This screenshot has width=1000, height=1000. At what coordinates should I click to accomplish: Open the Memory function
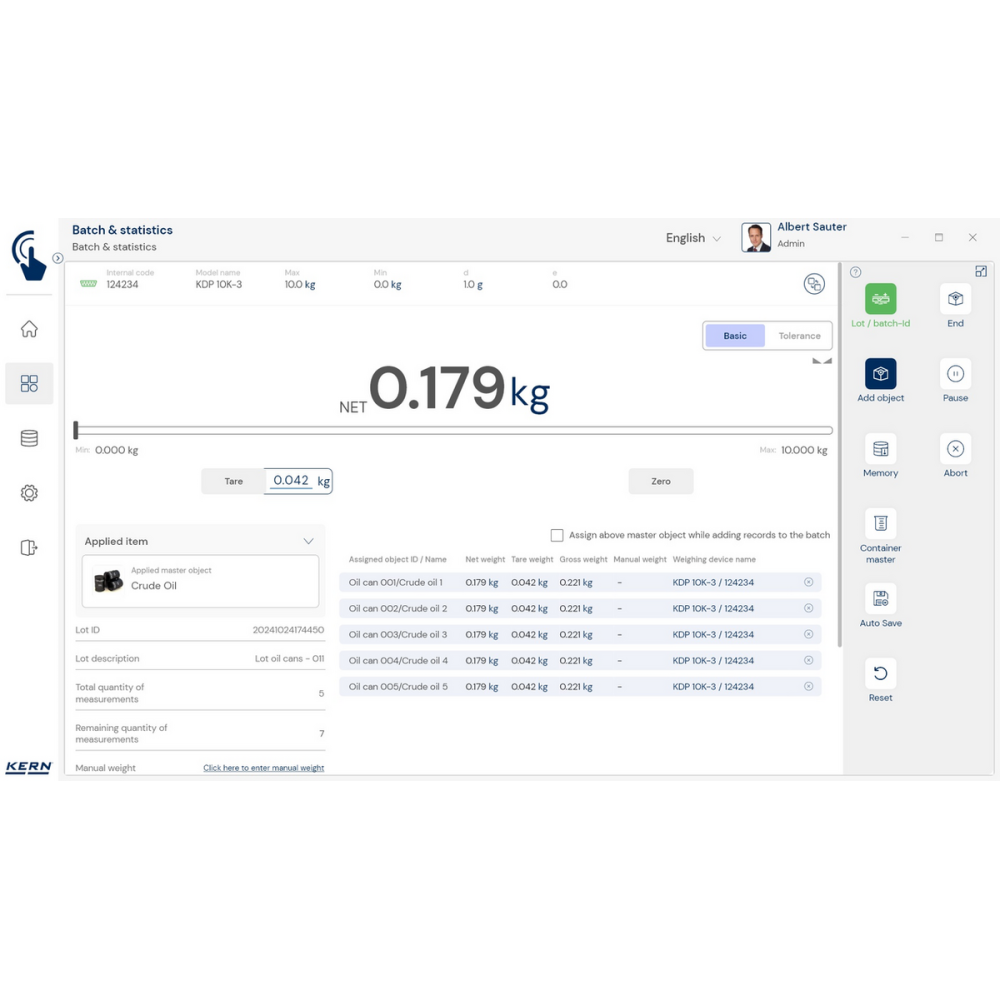point(880,449)
